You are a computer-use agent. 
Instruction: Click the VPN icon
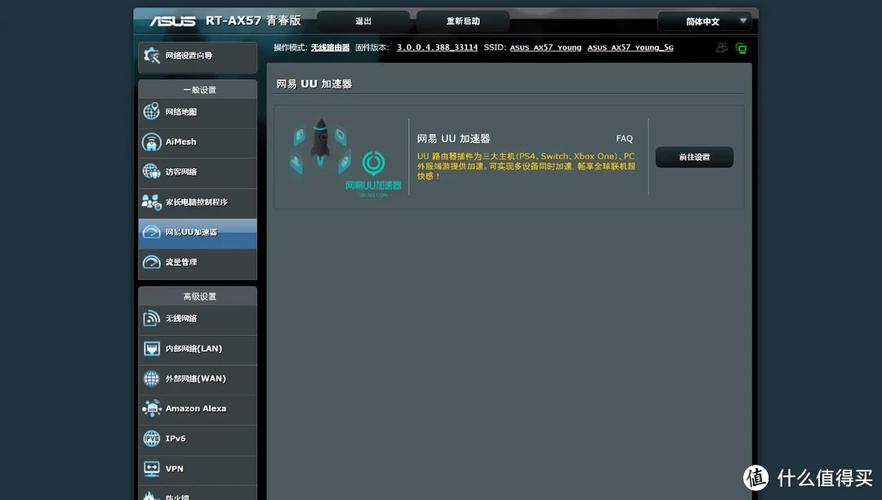click(151, 469)
